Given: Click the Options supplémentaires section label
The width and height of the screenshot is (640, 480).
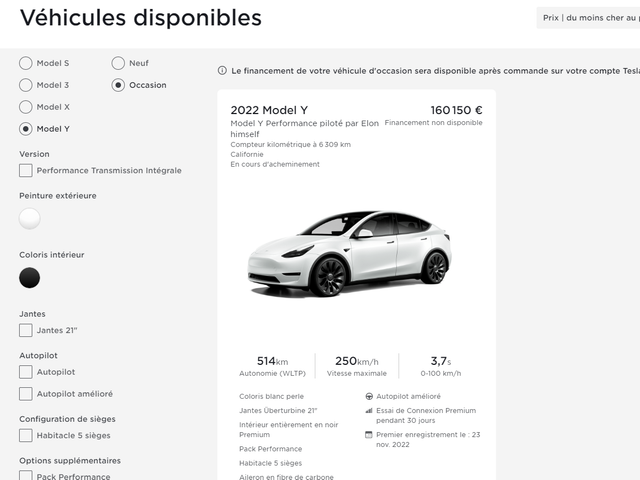Looking at the screenshot, I should (x=70, y=461).
